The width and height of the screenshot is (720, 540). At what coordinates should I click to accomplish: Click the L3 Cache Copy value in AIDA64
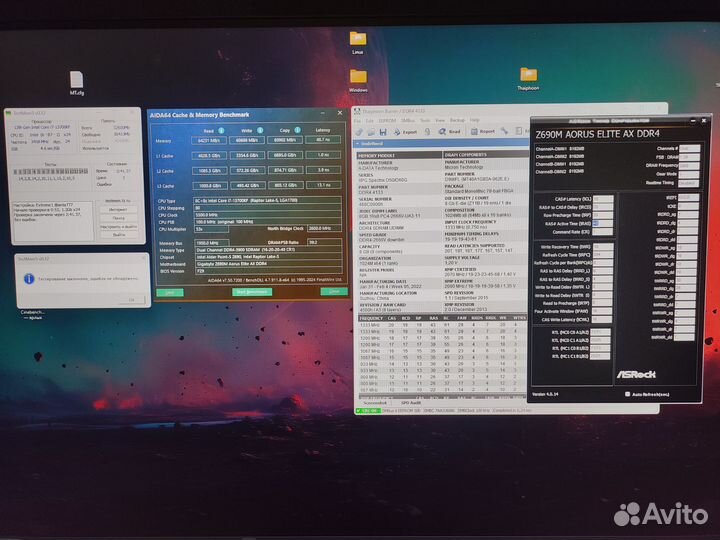click(x=285, y=185)
